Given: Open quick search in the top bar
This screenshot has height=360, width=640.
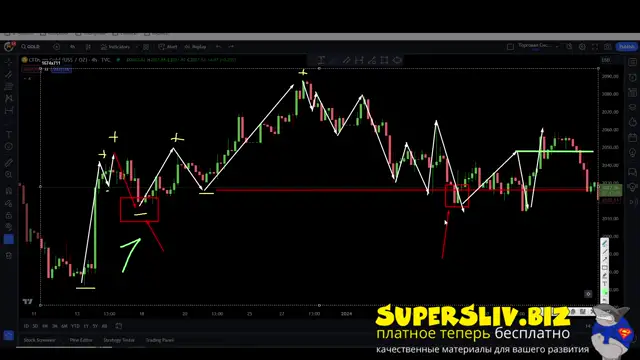Looking at the screenshot, I should 569,47.
